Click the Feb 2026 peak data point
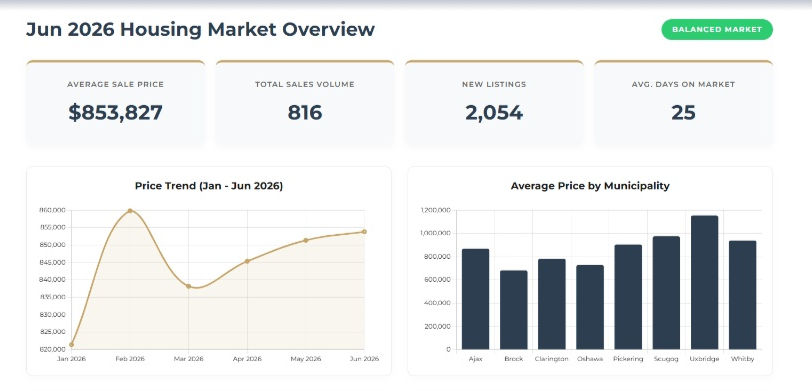This screenshot has width=812, height=391. tap(130, 211)
